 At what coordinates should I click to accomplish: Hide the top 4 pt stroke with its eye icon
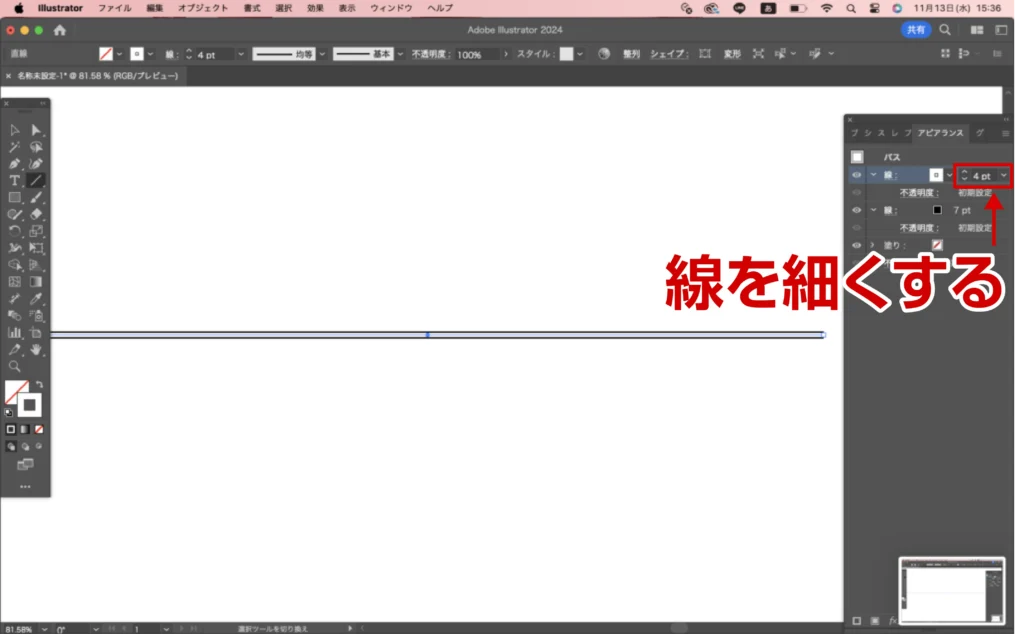coord(857,175)
